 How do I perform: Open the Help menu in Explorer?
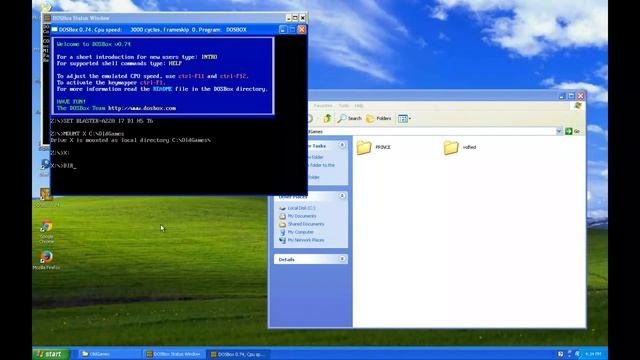tap(359, 106)
